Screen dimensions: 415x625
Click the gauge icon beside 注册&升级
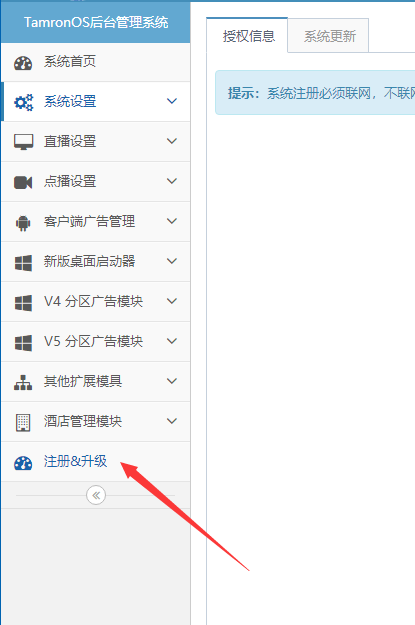click(x=23, y=463)
